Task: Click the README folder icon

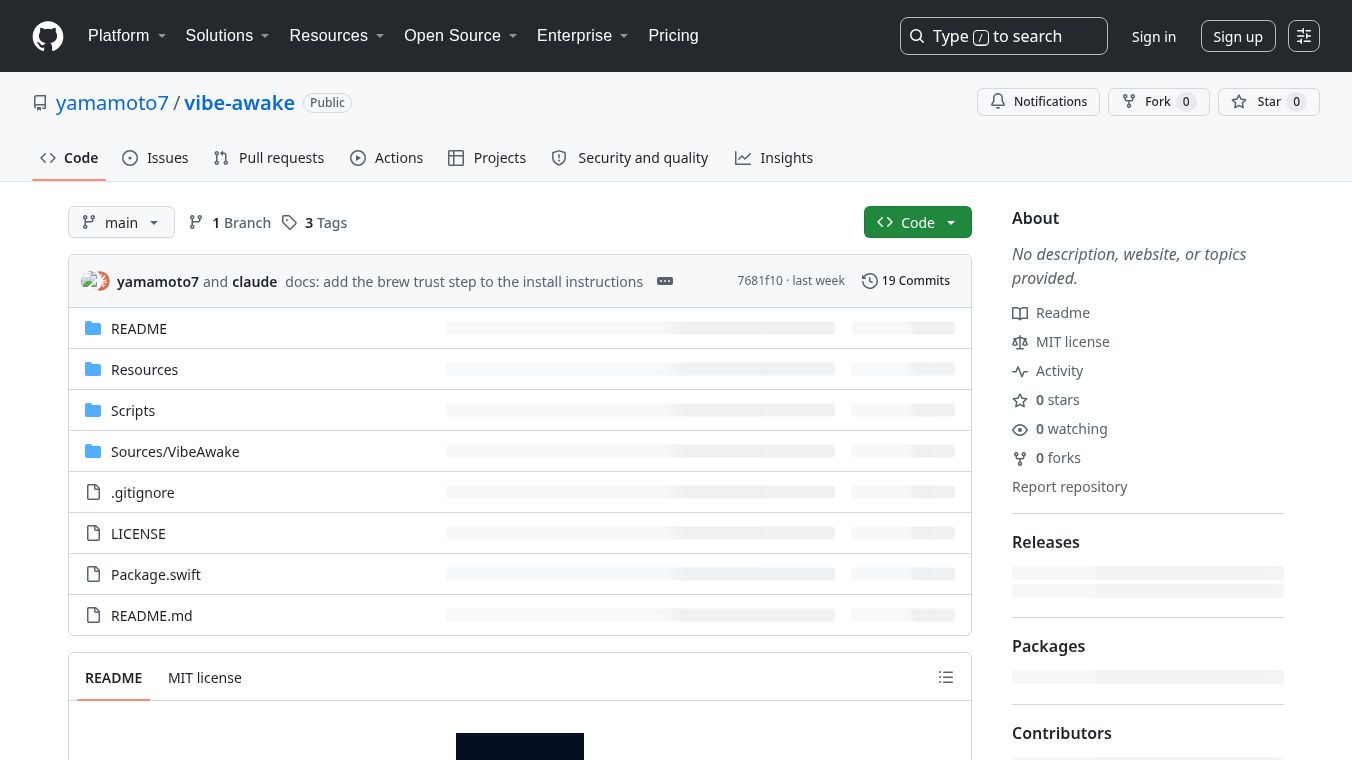Action: tap(93, 328)
